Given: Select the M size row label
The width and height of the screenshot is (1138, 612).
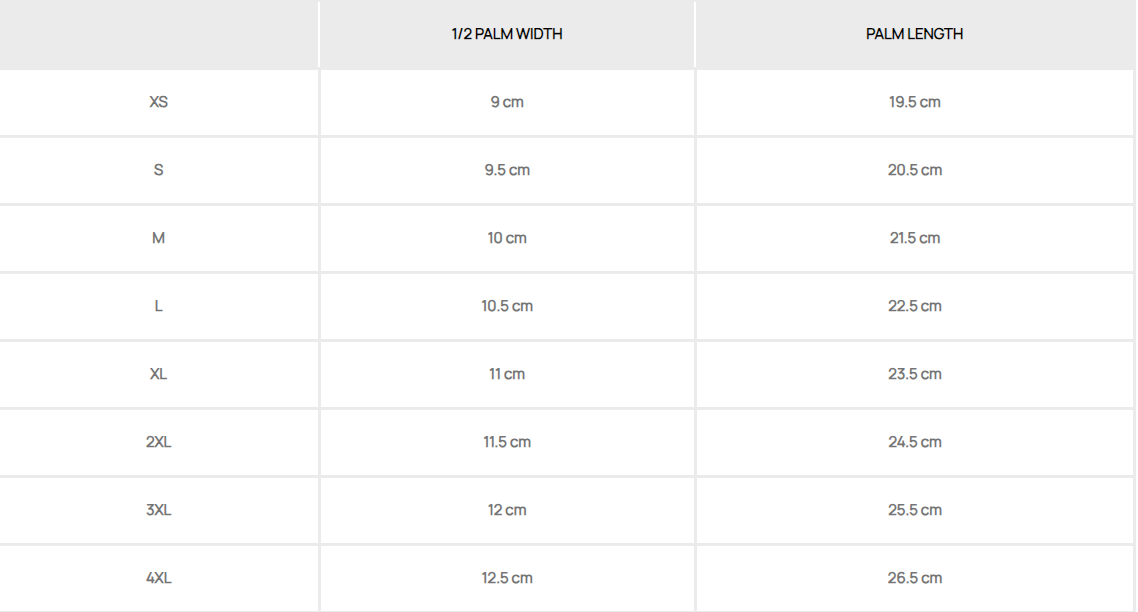Looking at the screenshot, I should tap(158, 238).
